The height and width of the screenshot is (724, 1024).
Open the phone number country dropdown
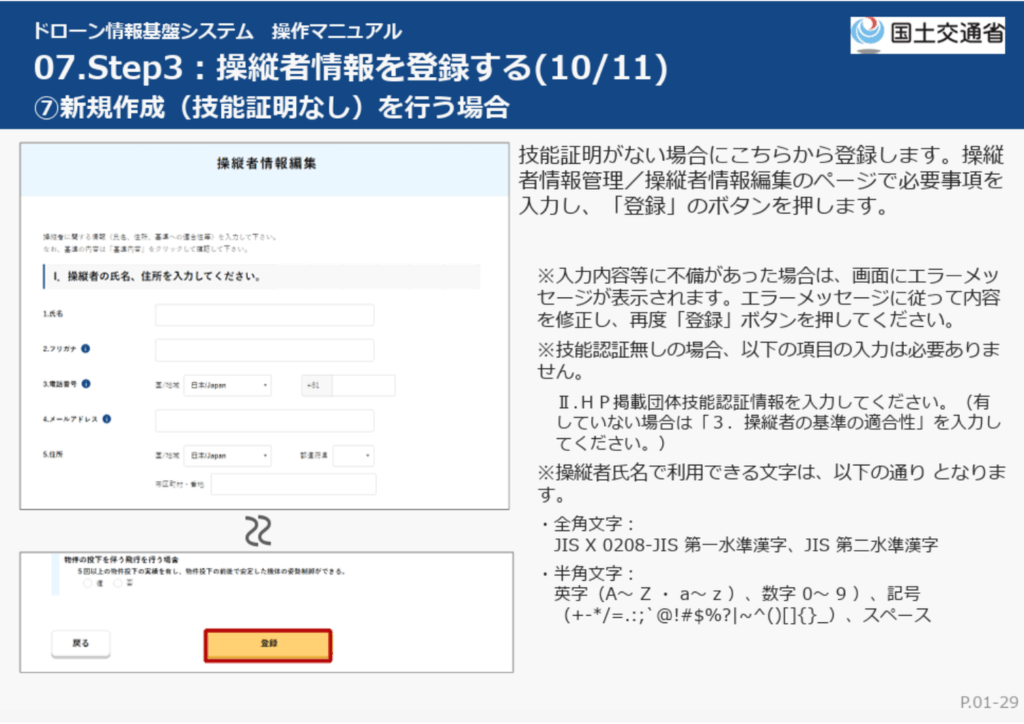(x=229, y=385)
